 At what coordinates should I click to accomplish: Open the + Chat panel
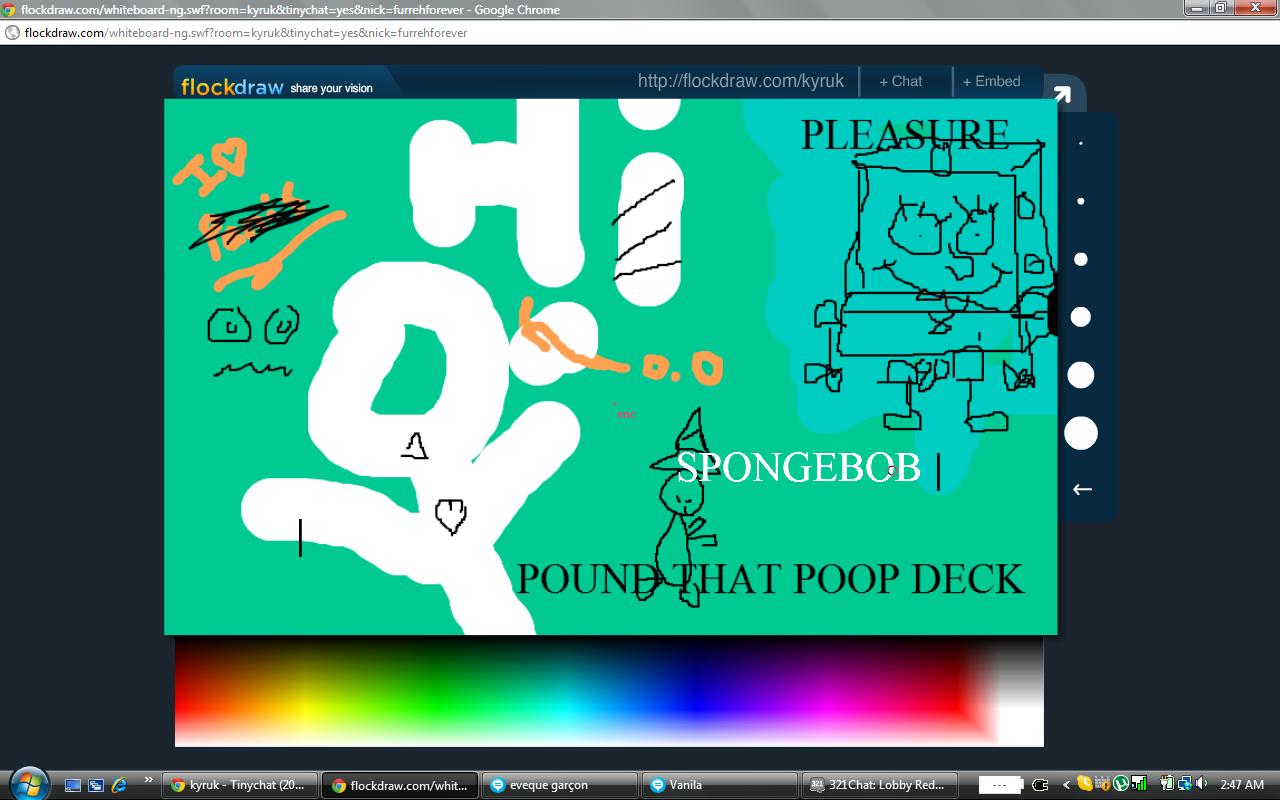point(901,81)
